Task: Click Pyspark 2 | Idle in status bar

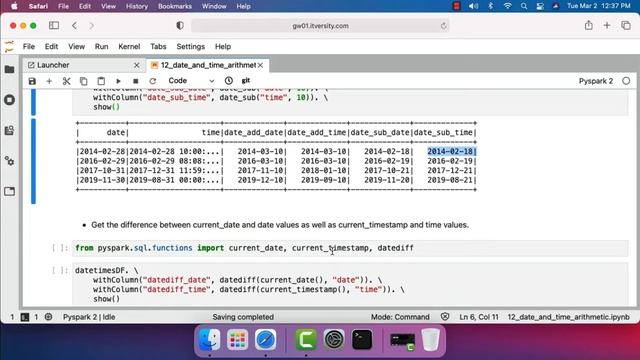Action: coord(89,317)
